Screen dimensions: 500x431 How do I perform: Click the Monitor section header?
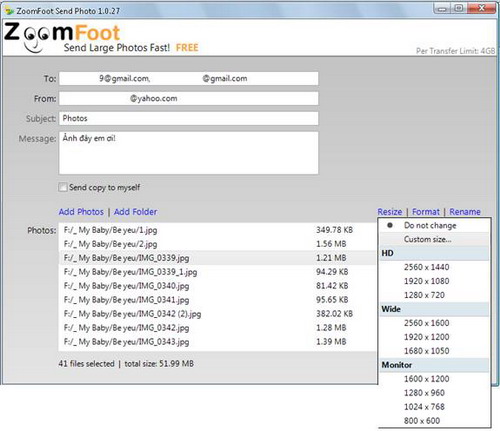coord(434,365)
